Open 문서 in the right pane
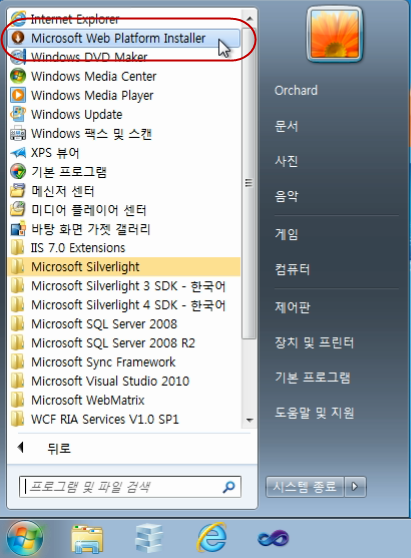Viewport: 411px width, 558px height. click(286, 126)
